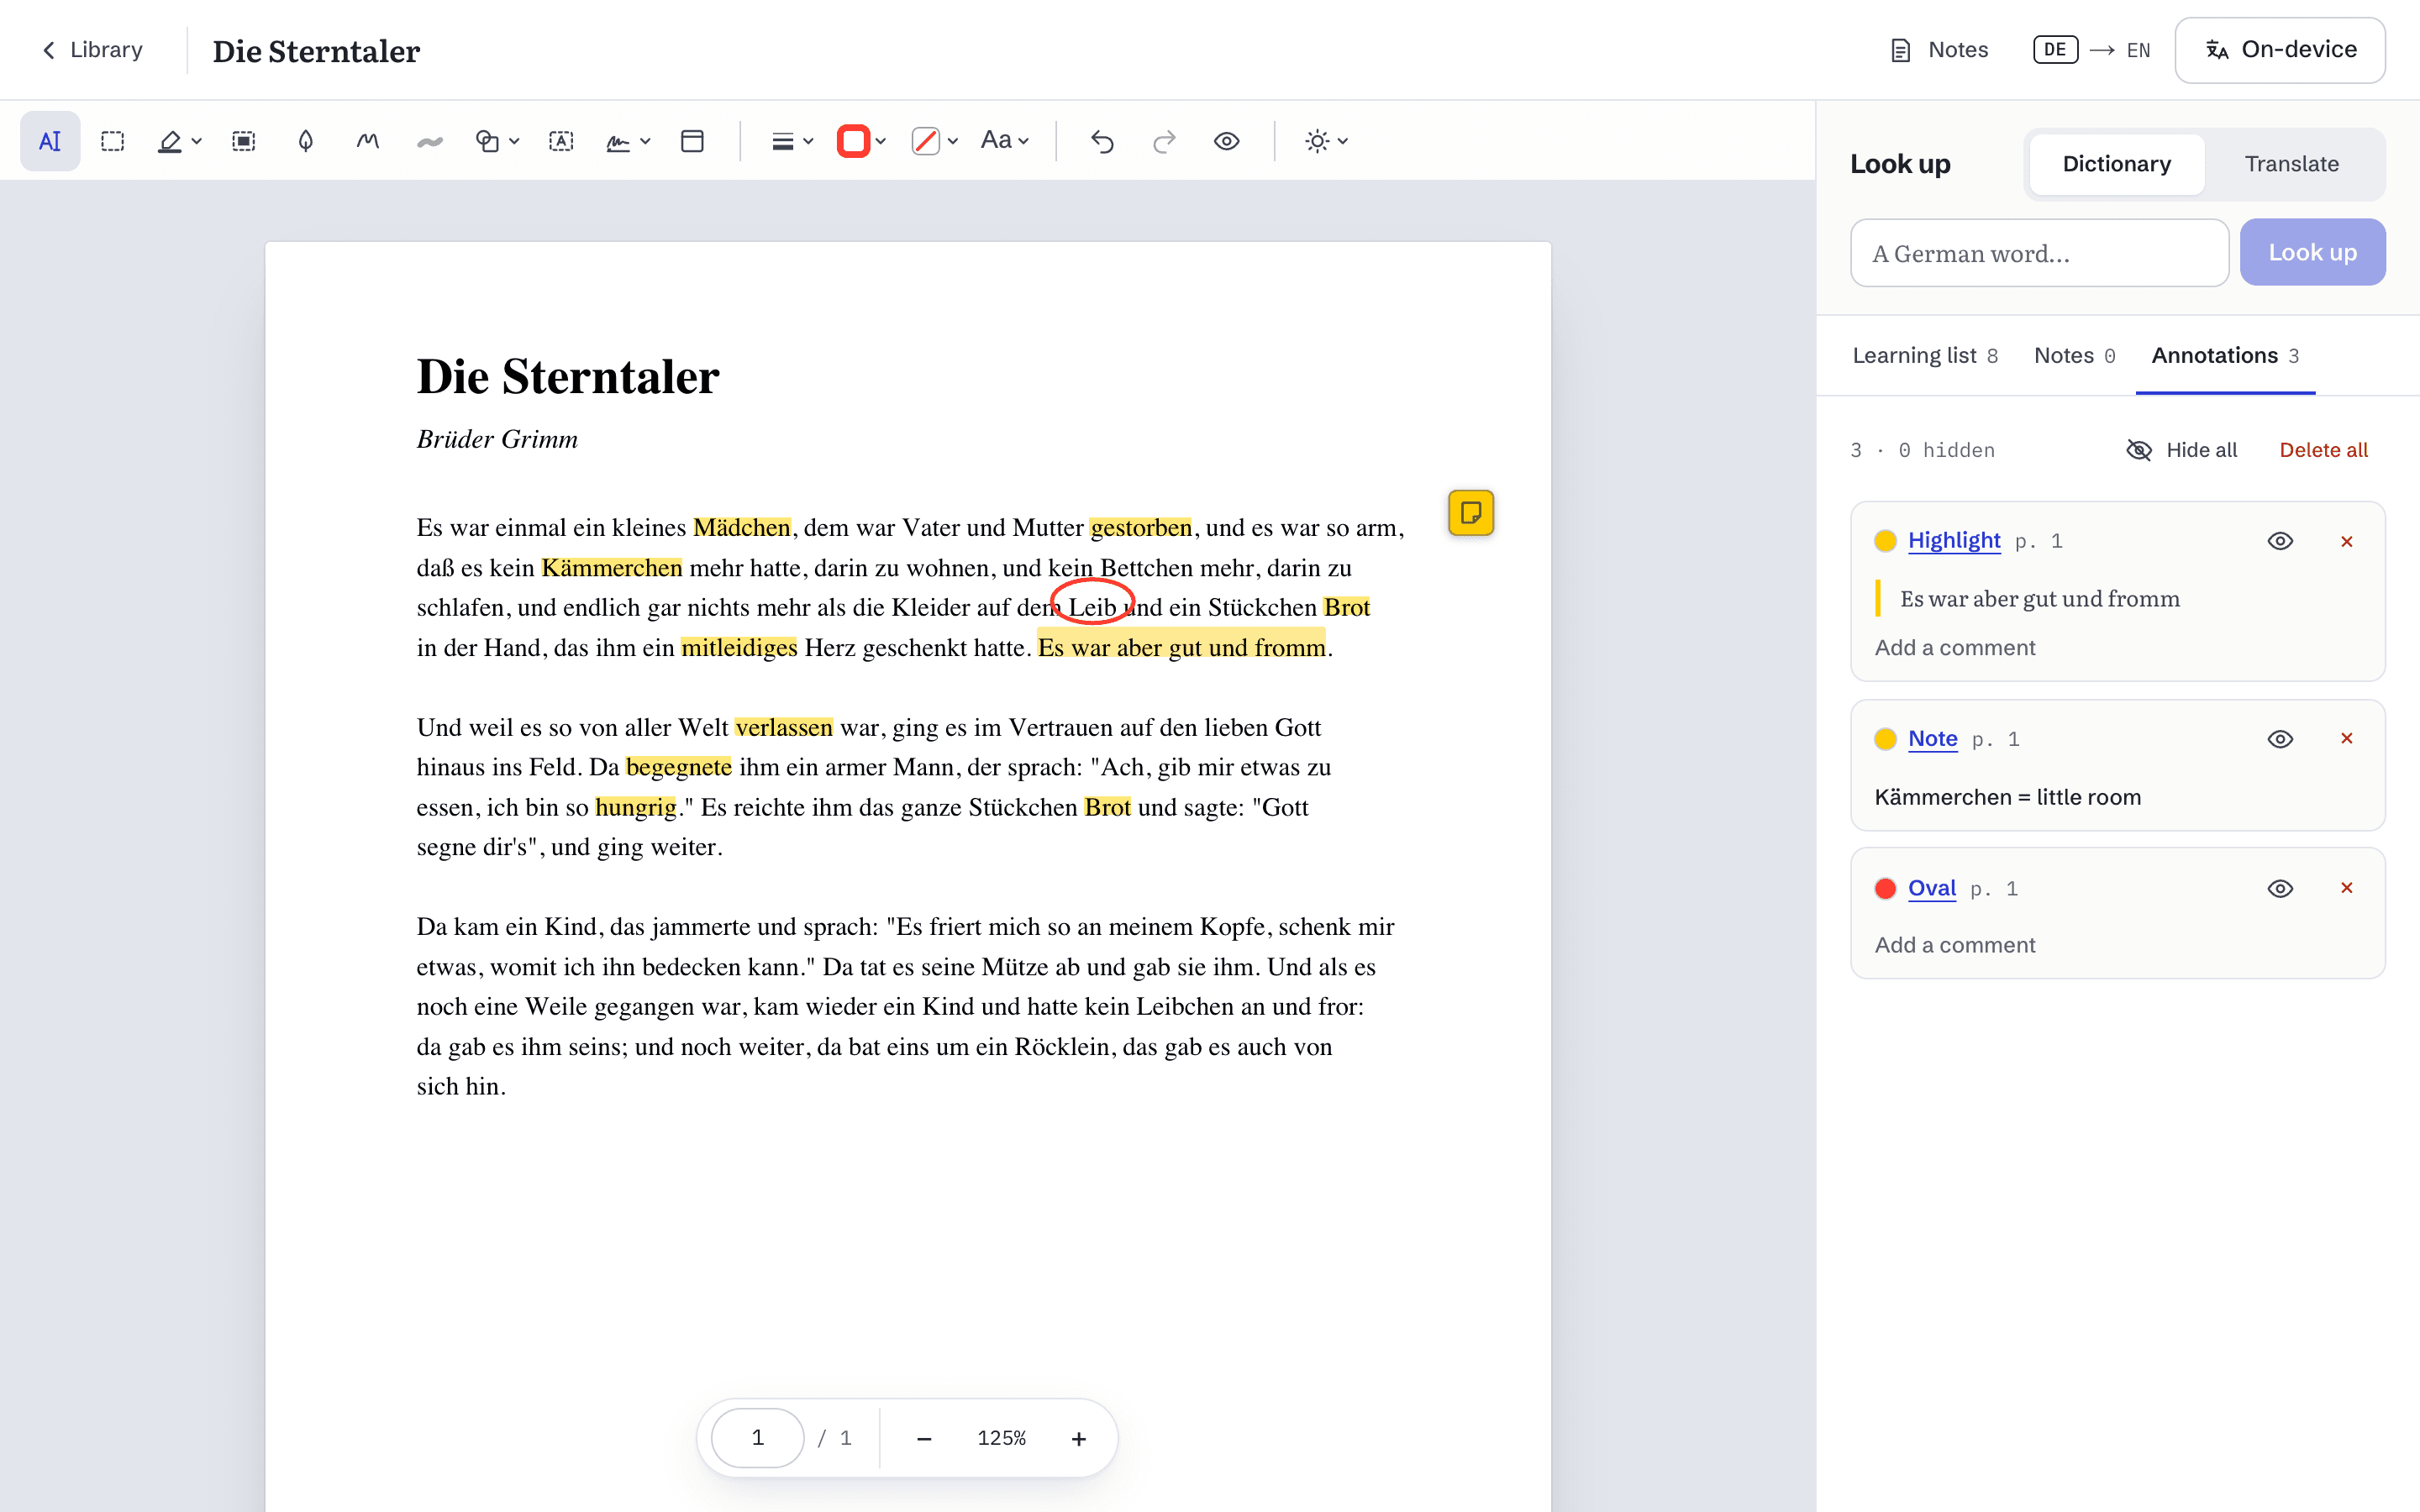Hide the Note annotation

click(x=2280, y=739)
